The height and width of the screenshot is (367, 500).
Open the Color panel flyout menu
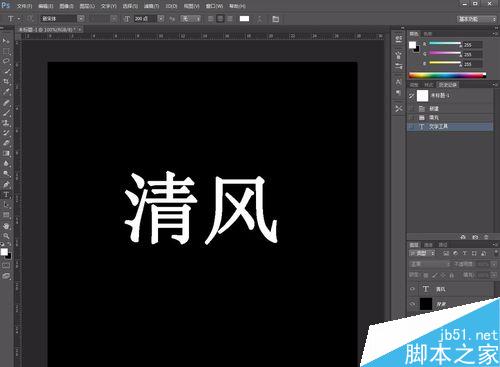tap(495, 34)
